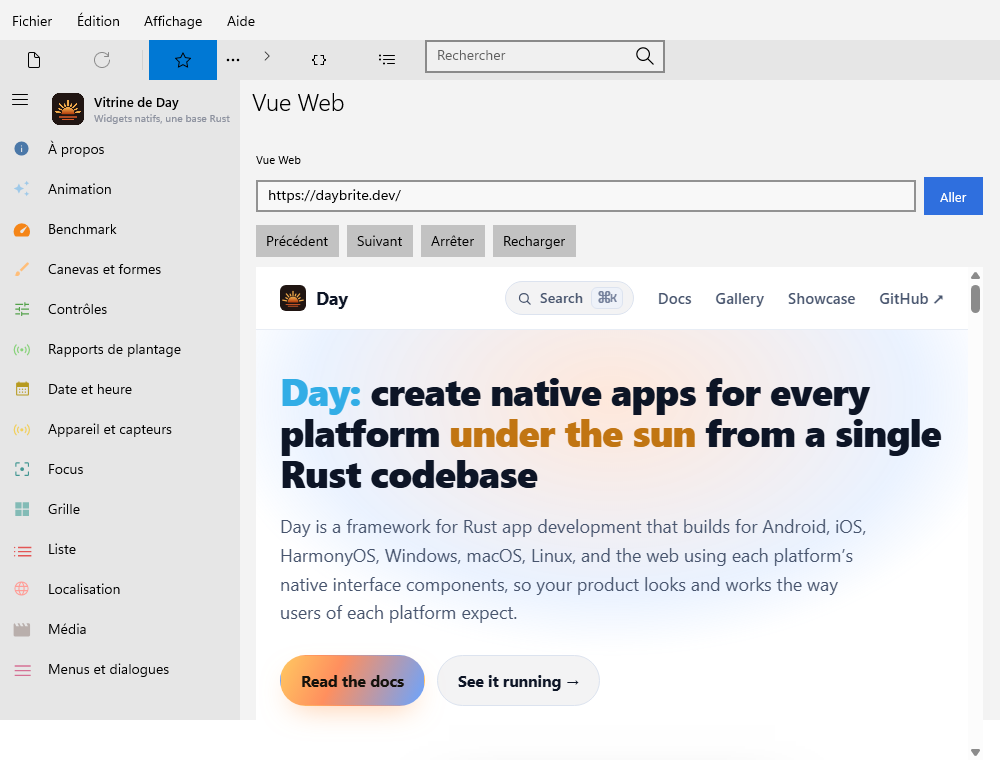Click the Grille grid icon
1000x760 pixels.
[22, 509]
